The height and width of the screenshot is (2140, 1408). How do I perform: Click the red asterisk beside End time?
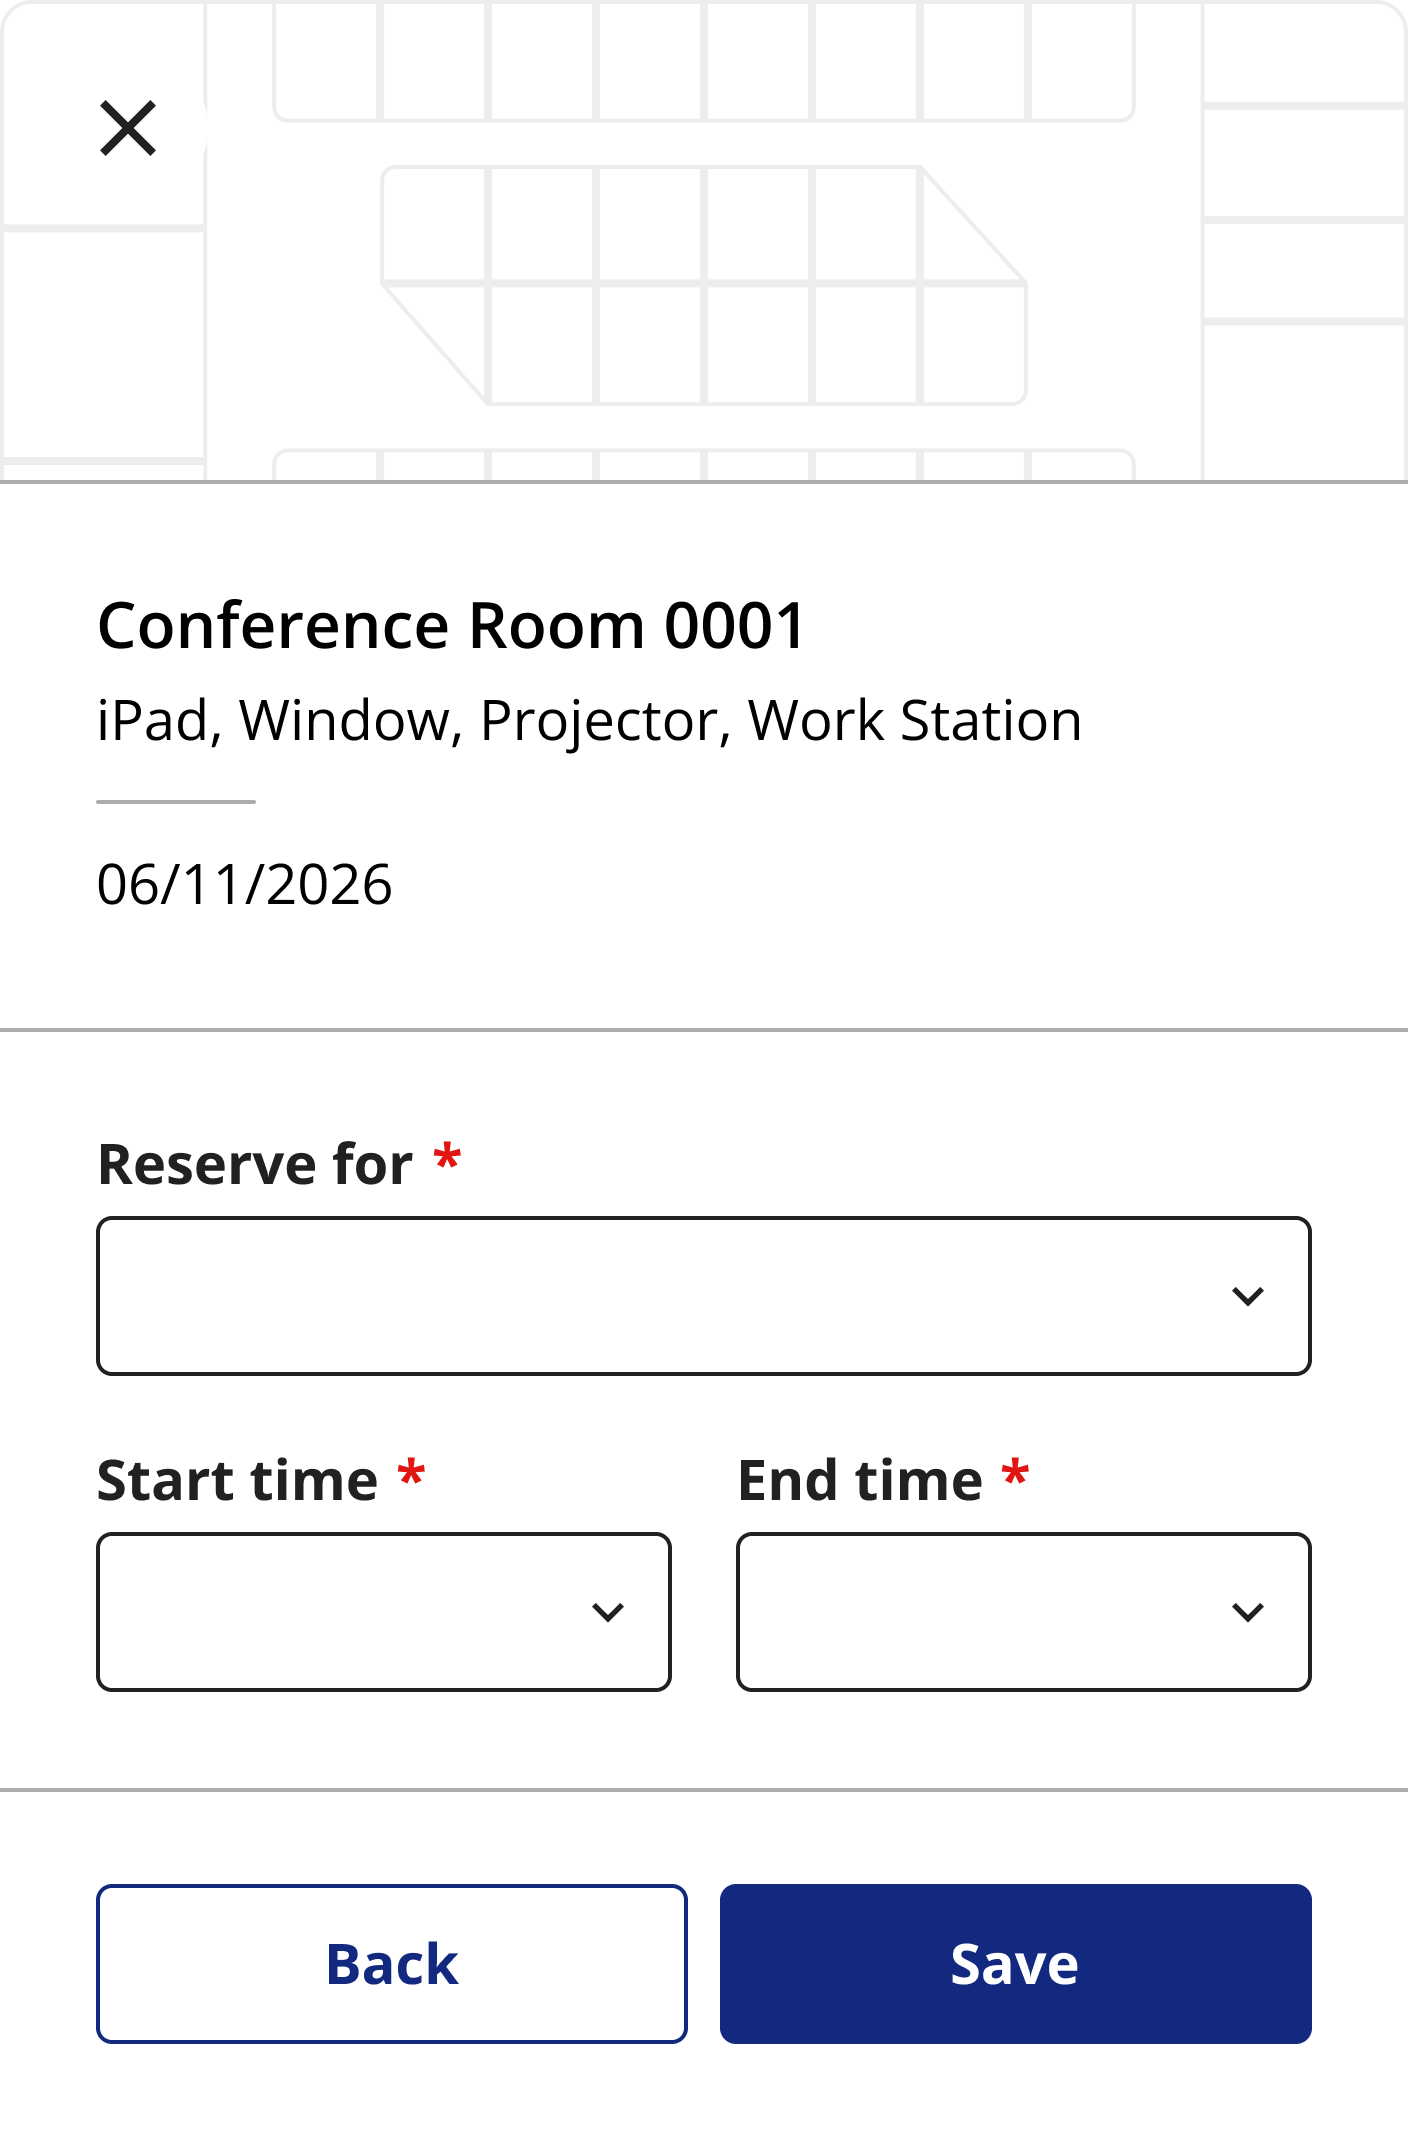pyautogui.click(x=1015, y=1475)
